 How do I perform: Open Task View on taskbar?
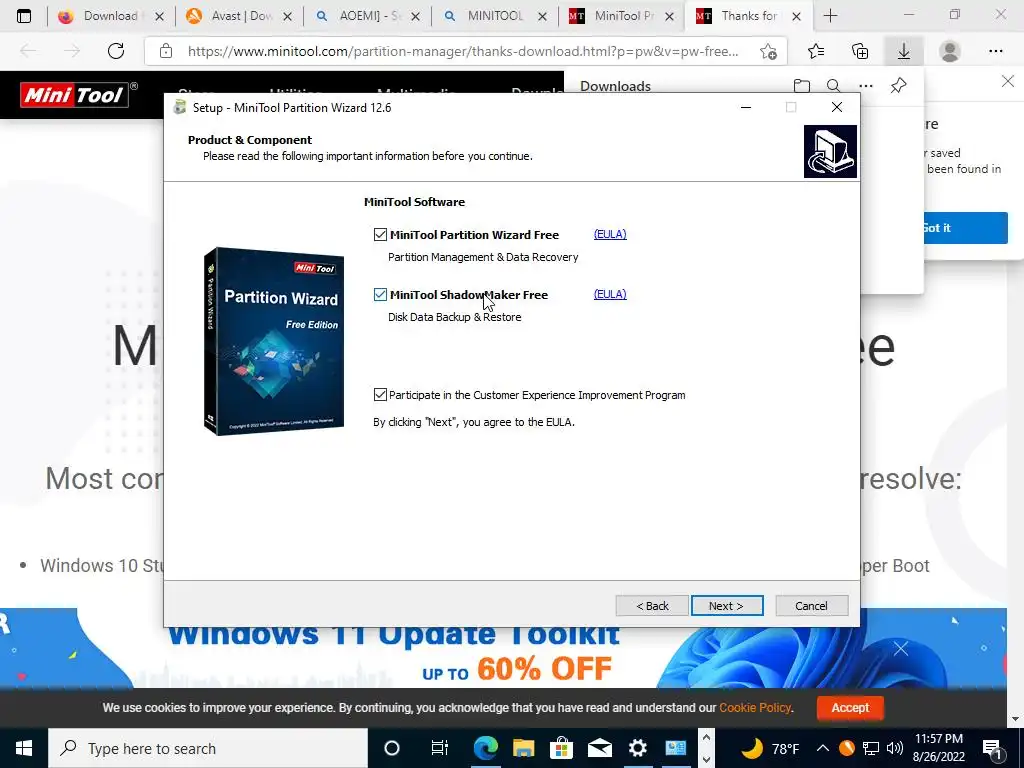(x=439, y=748)
